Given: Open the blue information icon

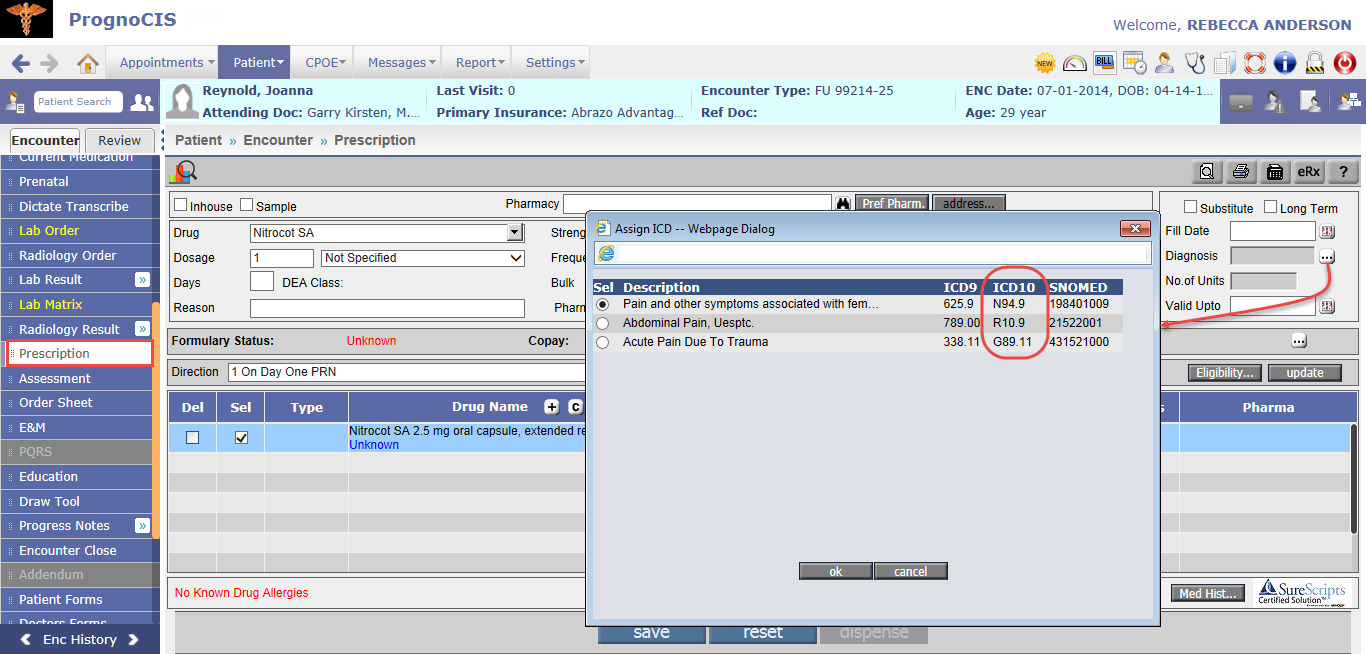Looking at the screenshot, I should pyautogui.click(x=1285, y=63).
